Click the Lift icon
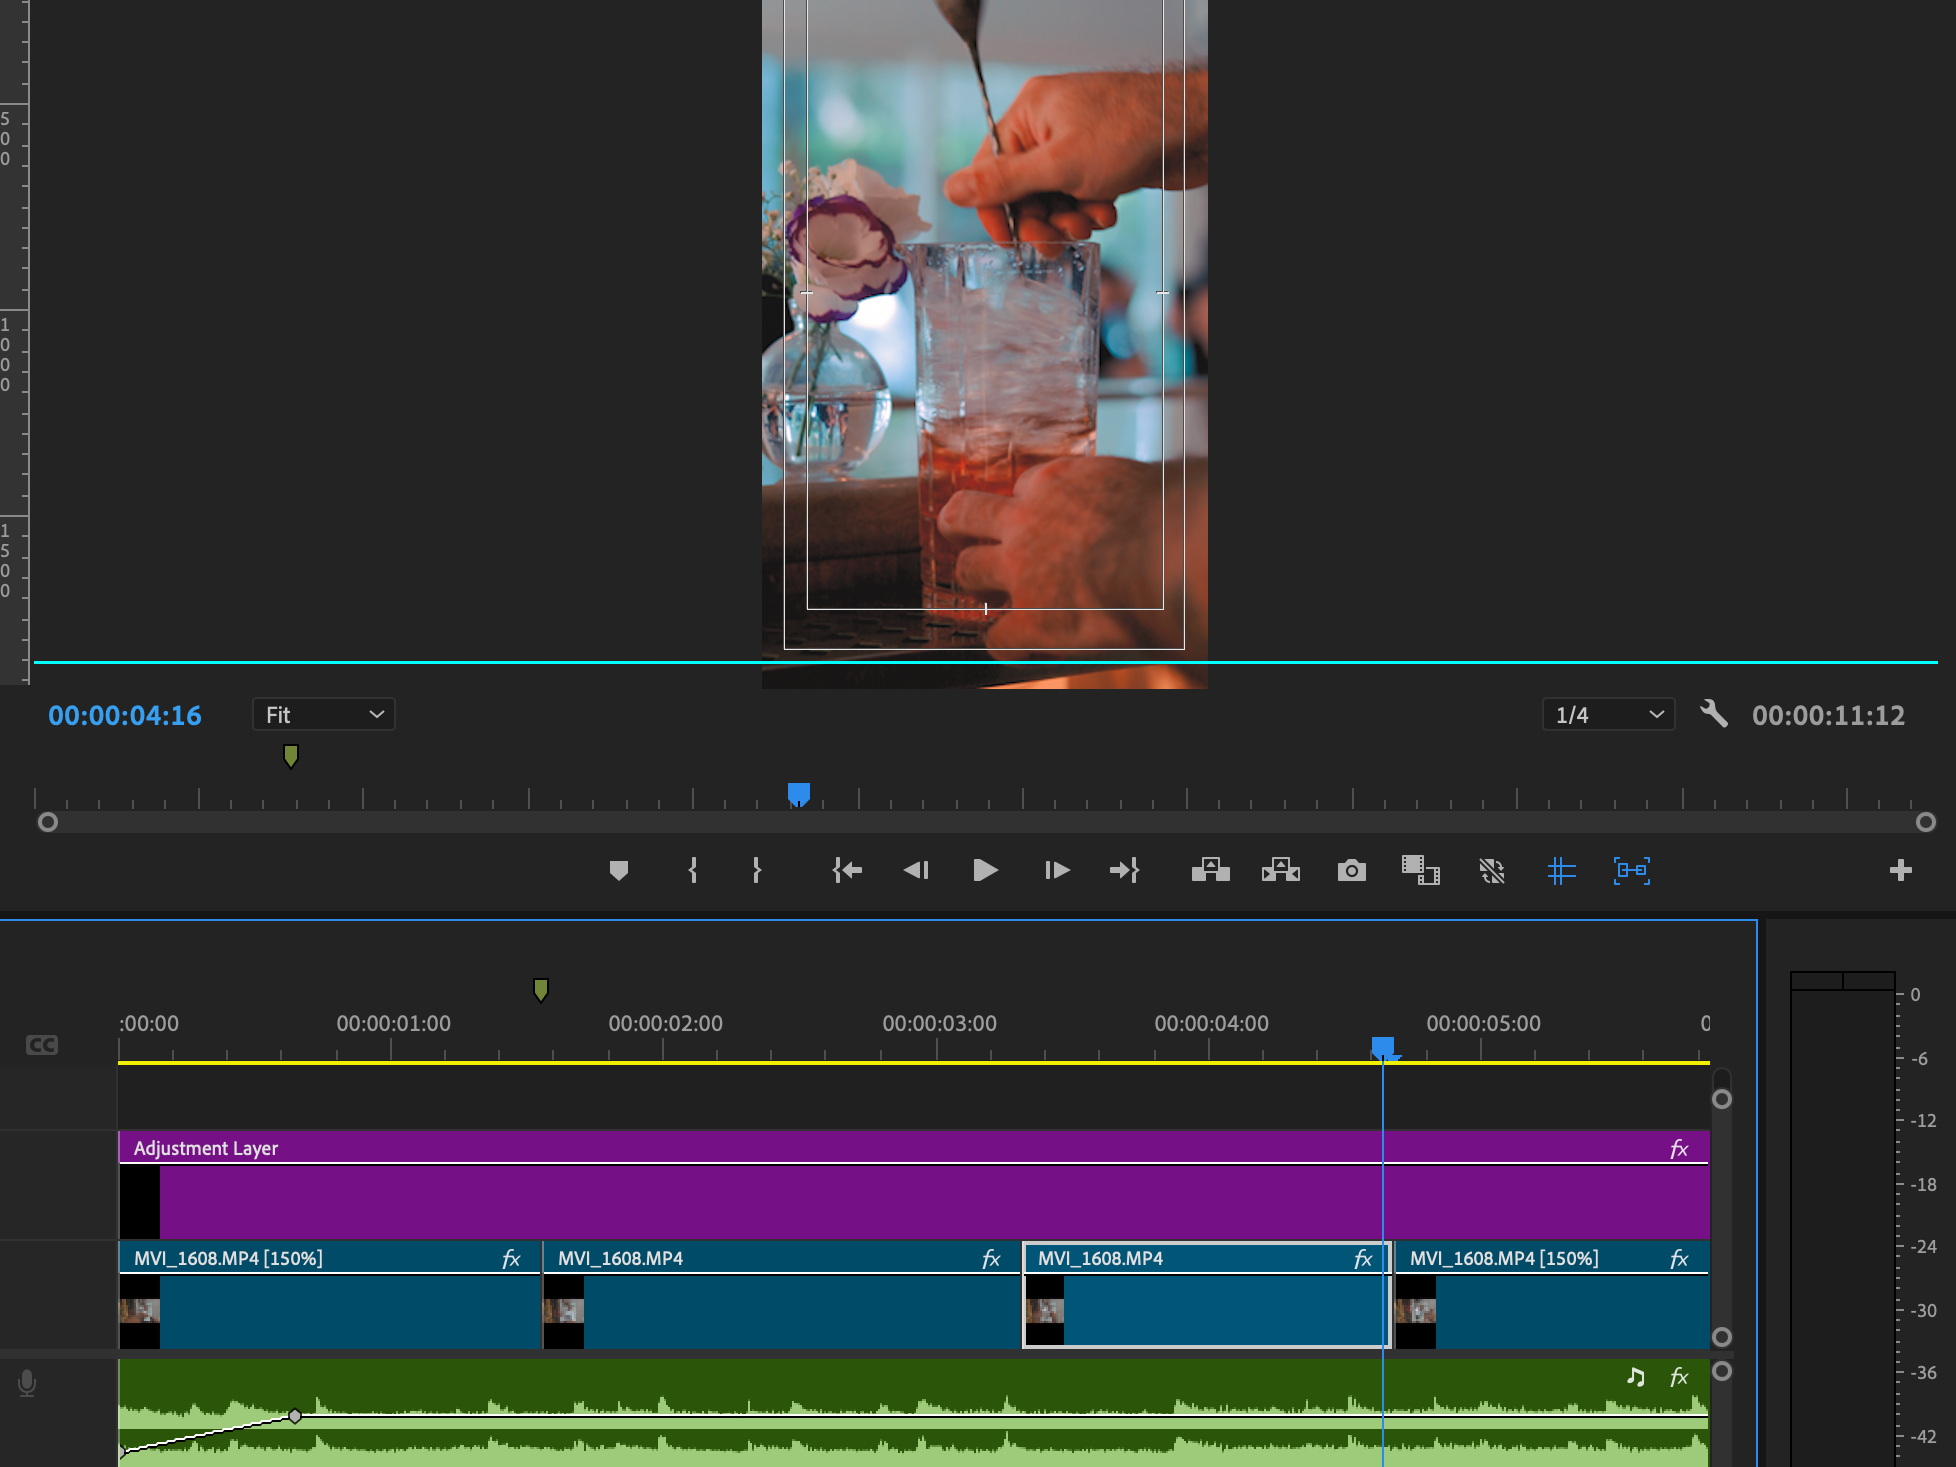The image size is (1956, 1467). click(1211, 871)
